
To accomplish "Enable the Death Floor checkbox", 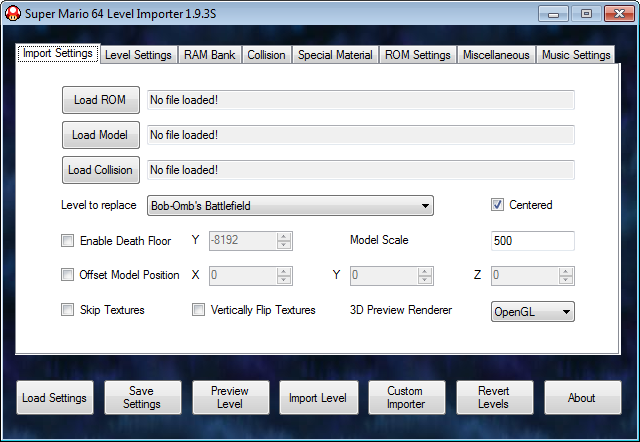I will click(68, 241).
